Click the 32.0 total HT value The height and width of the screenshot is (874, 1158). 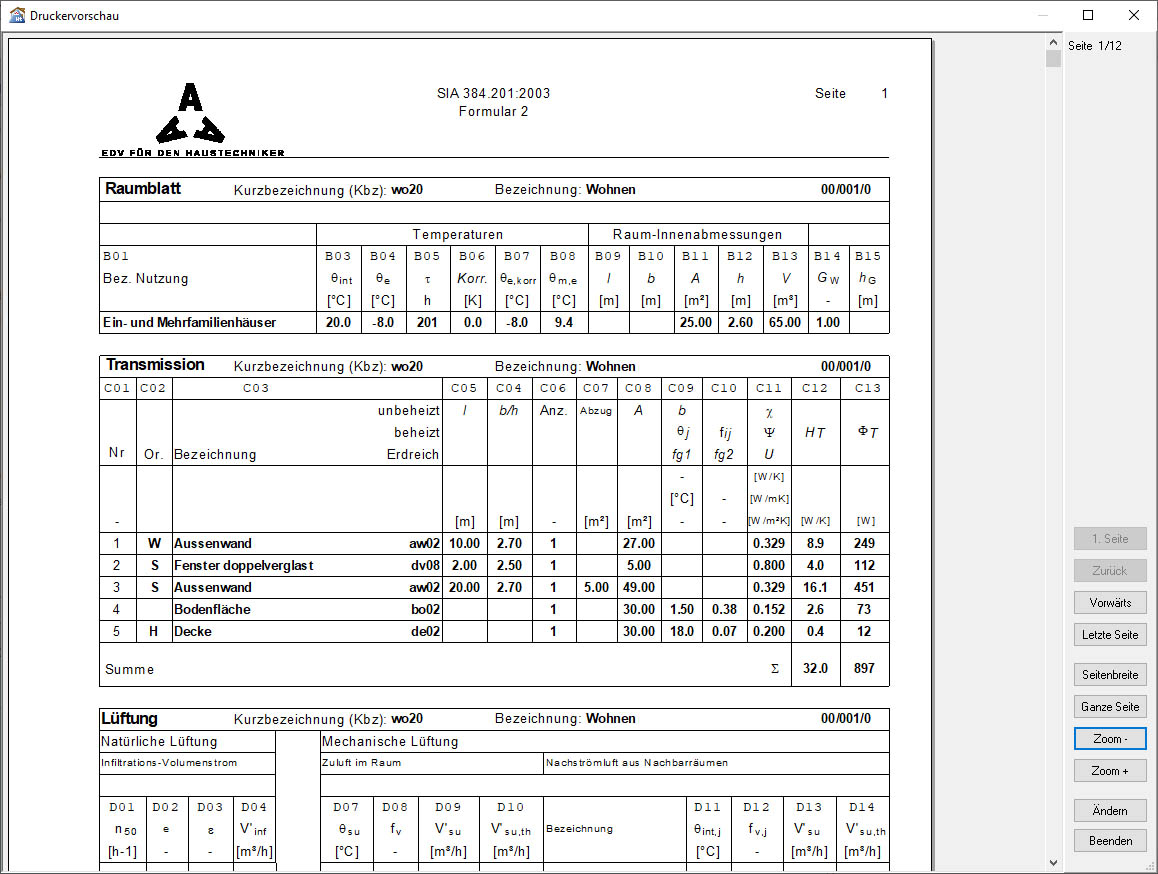pyautogui.click(x=815, y=669)
